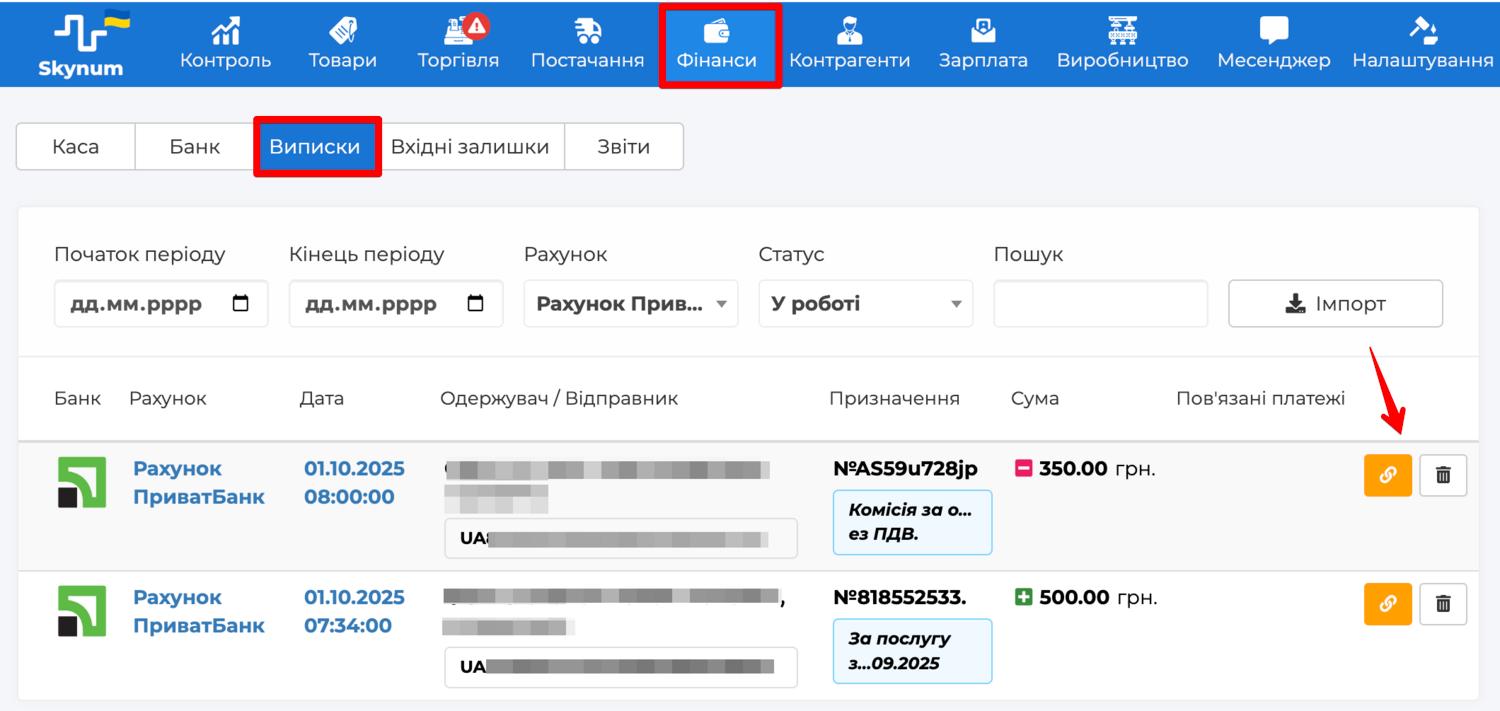The width and height of the screenshot is (1500, 711).
Task: Delete the 500.00 грн statement row
Action: (1443, 604)
